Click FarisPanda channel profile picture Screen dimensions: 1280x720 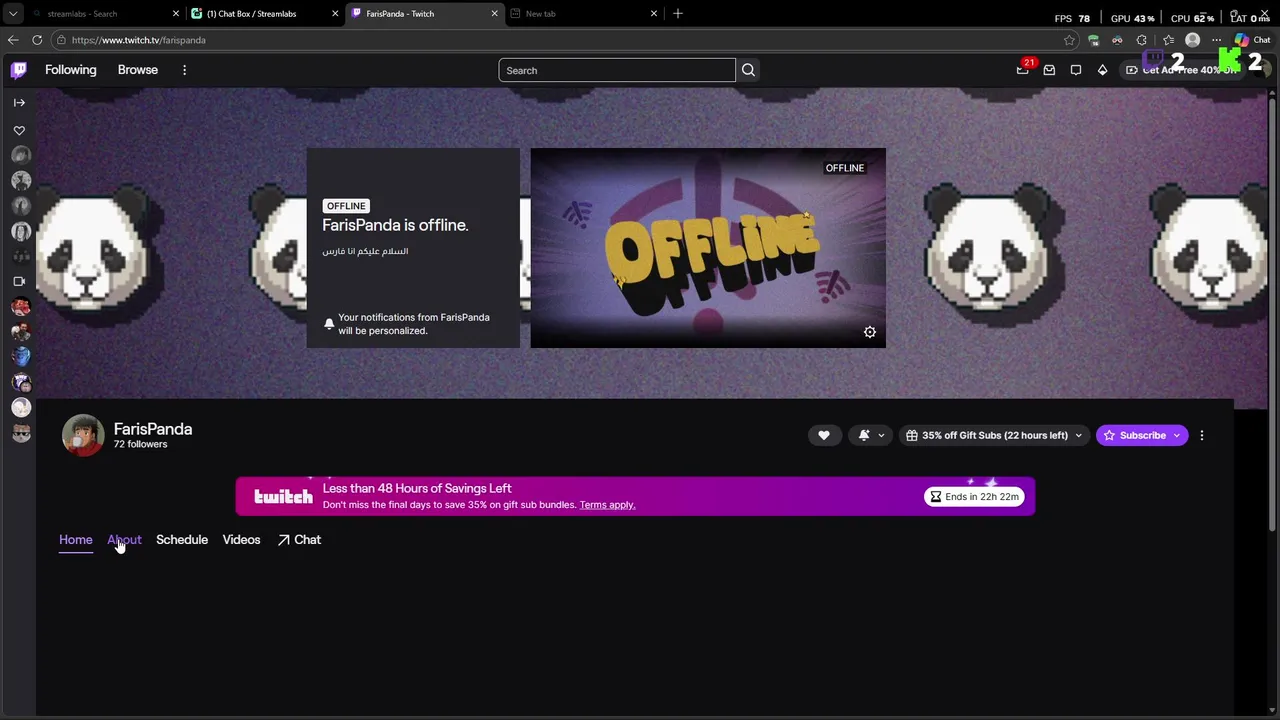(83, 435)
